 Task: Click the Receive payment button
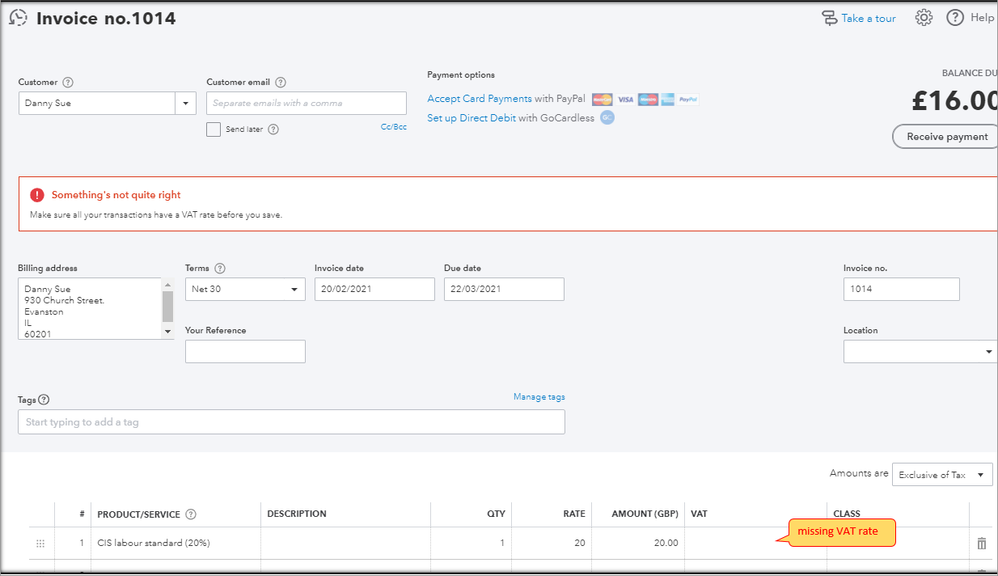[x=946, y=137]
